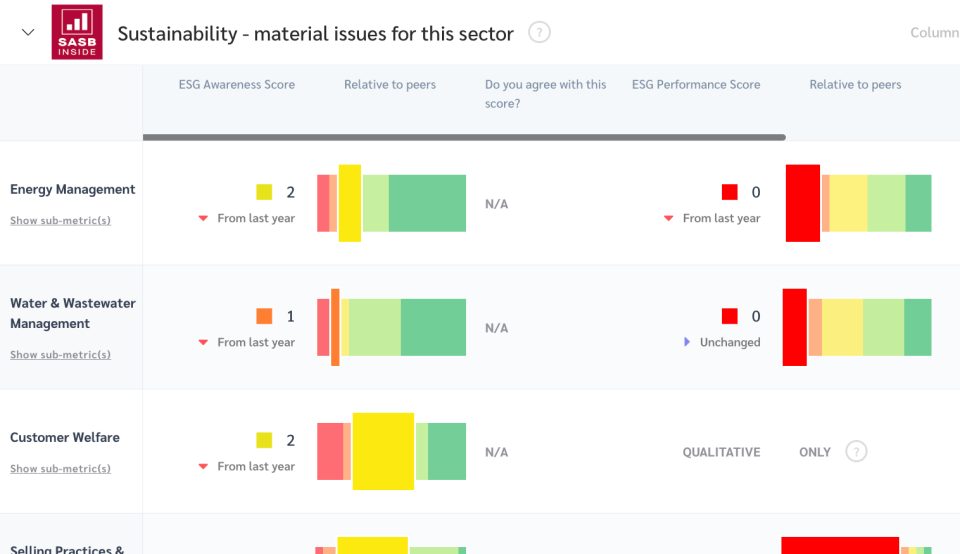
Task: Click Energy Management awareness peer comparison bar
Action: point(391,203)
